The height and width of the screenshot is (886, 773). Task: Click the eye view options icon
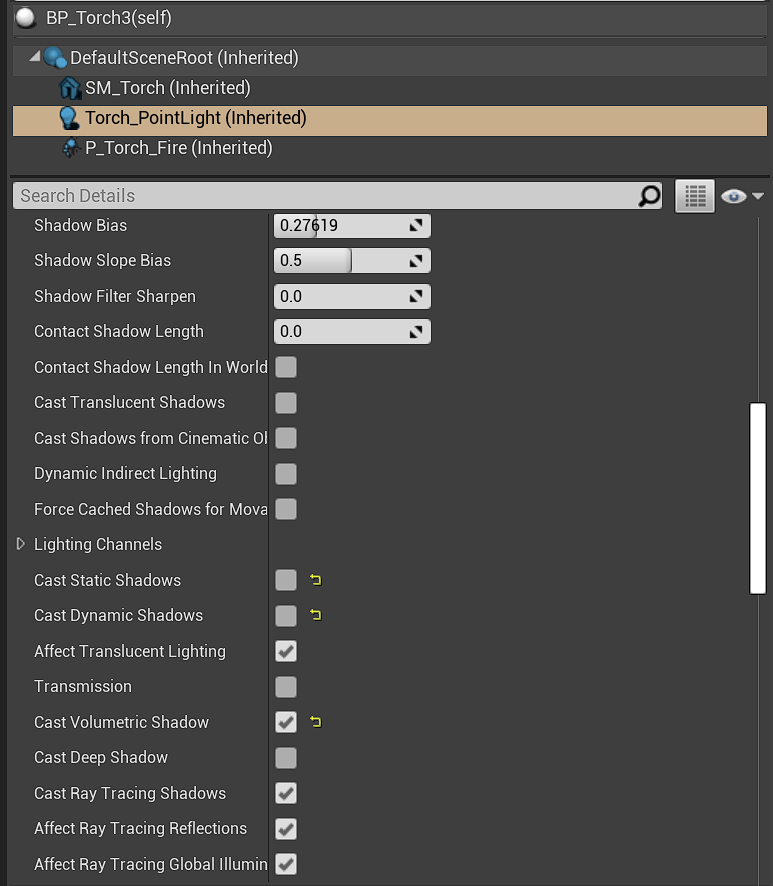pos(734,196)
